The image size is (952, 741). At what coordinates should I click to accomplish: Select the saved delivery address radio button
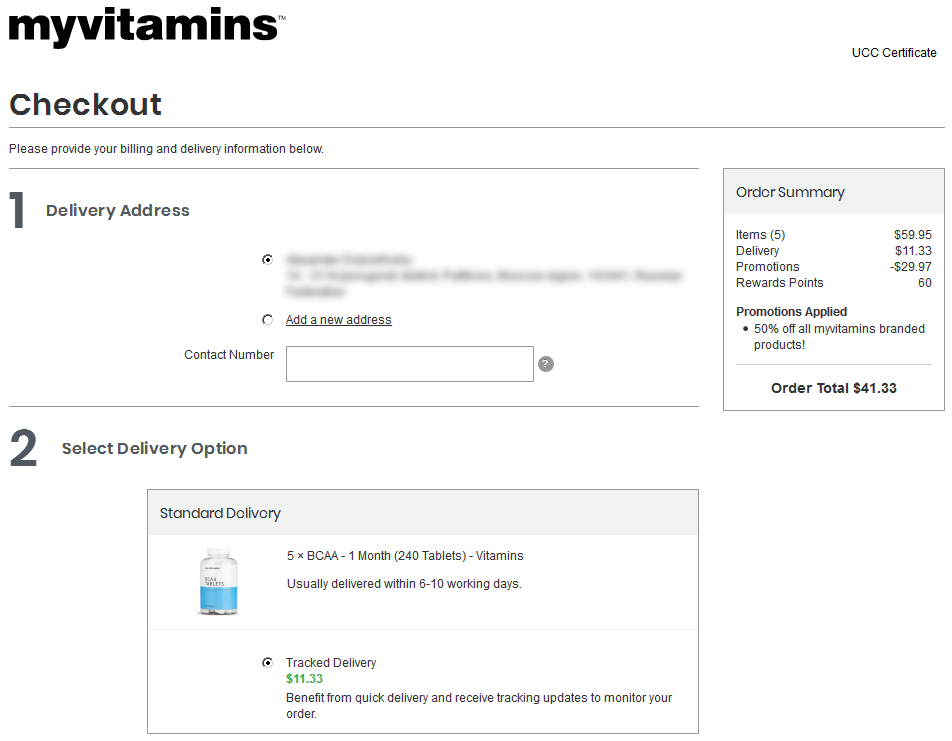tap(267, 259)
